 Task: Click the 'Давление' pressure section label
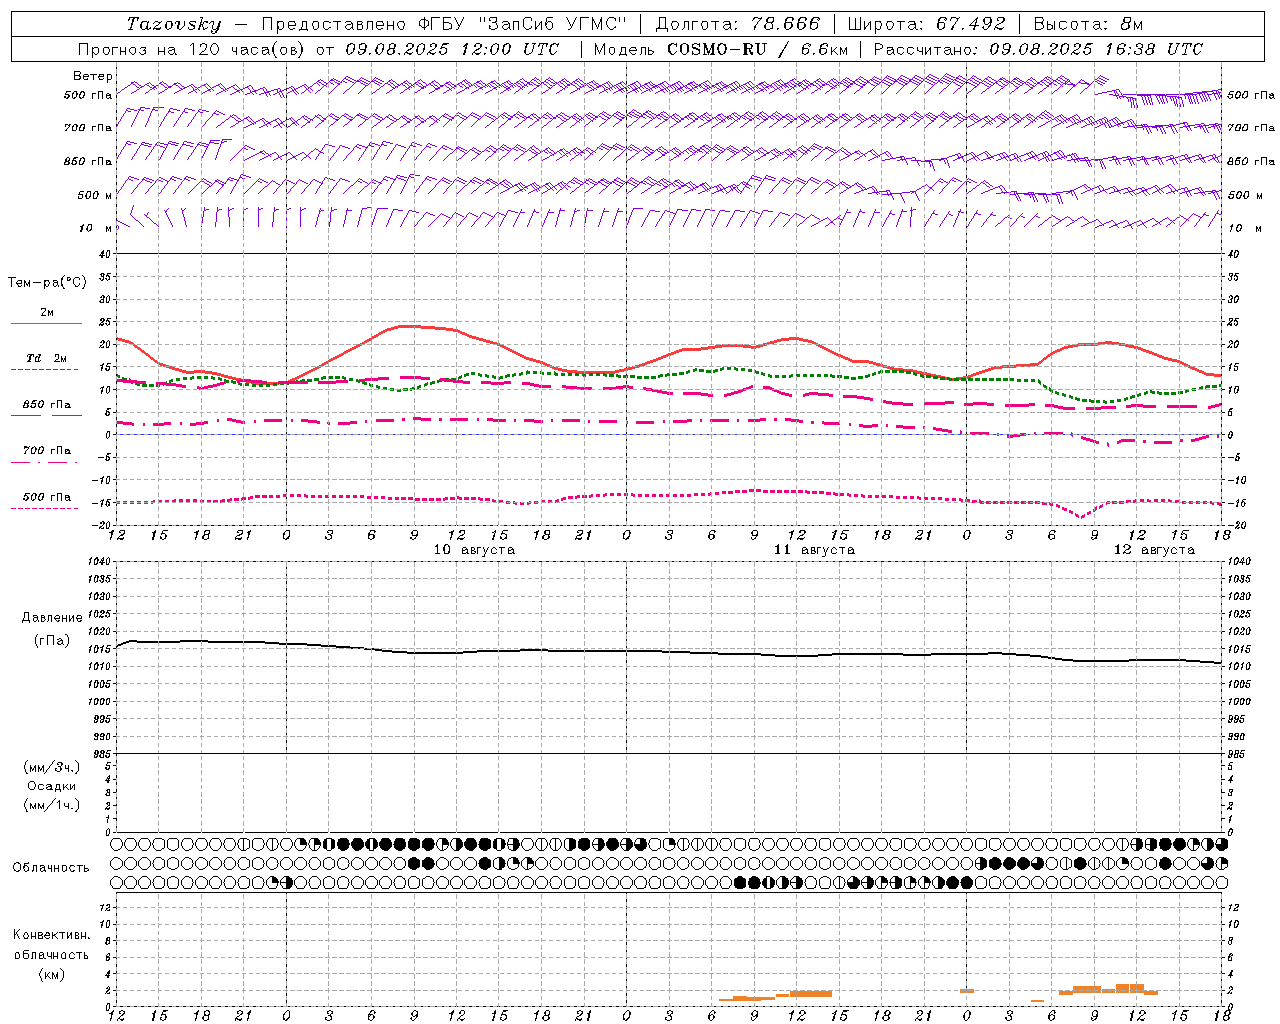[x=52, y=618]
